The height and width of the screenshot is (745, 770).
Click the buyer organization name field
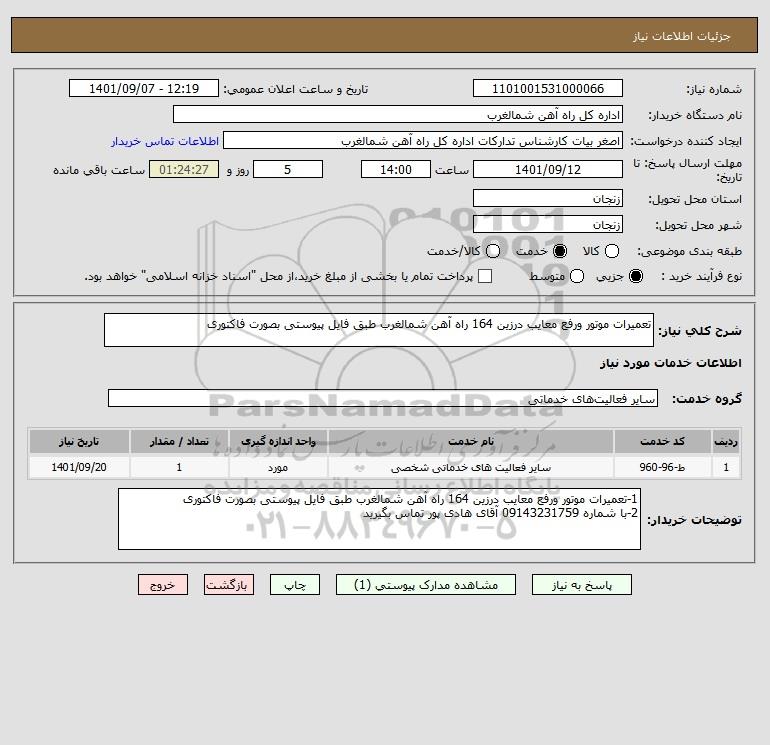click(x=398, y=114)
